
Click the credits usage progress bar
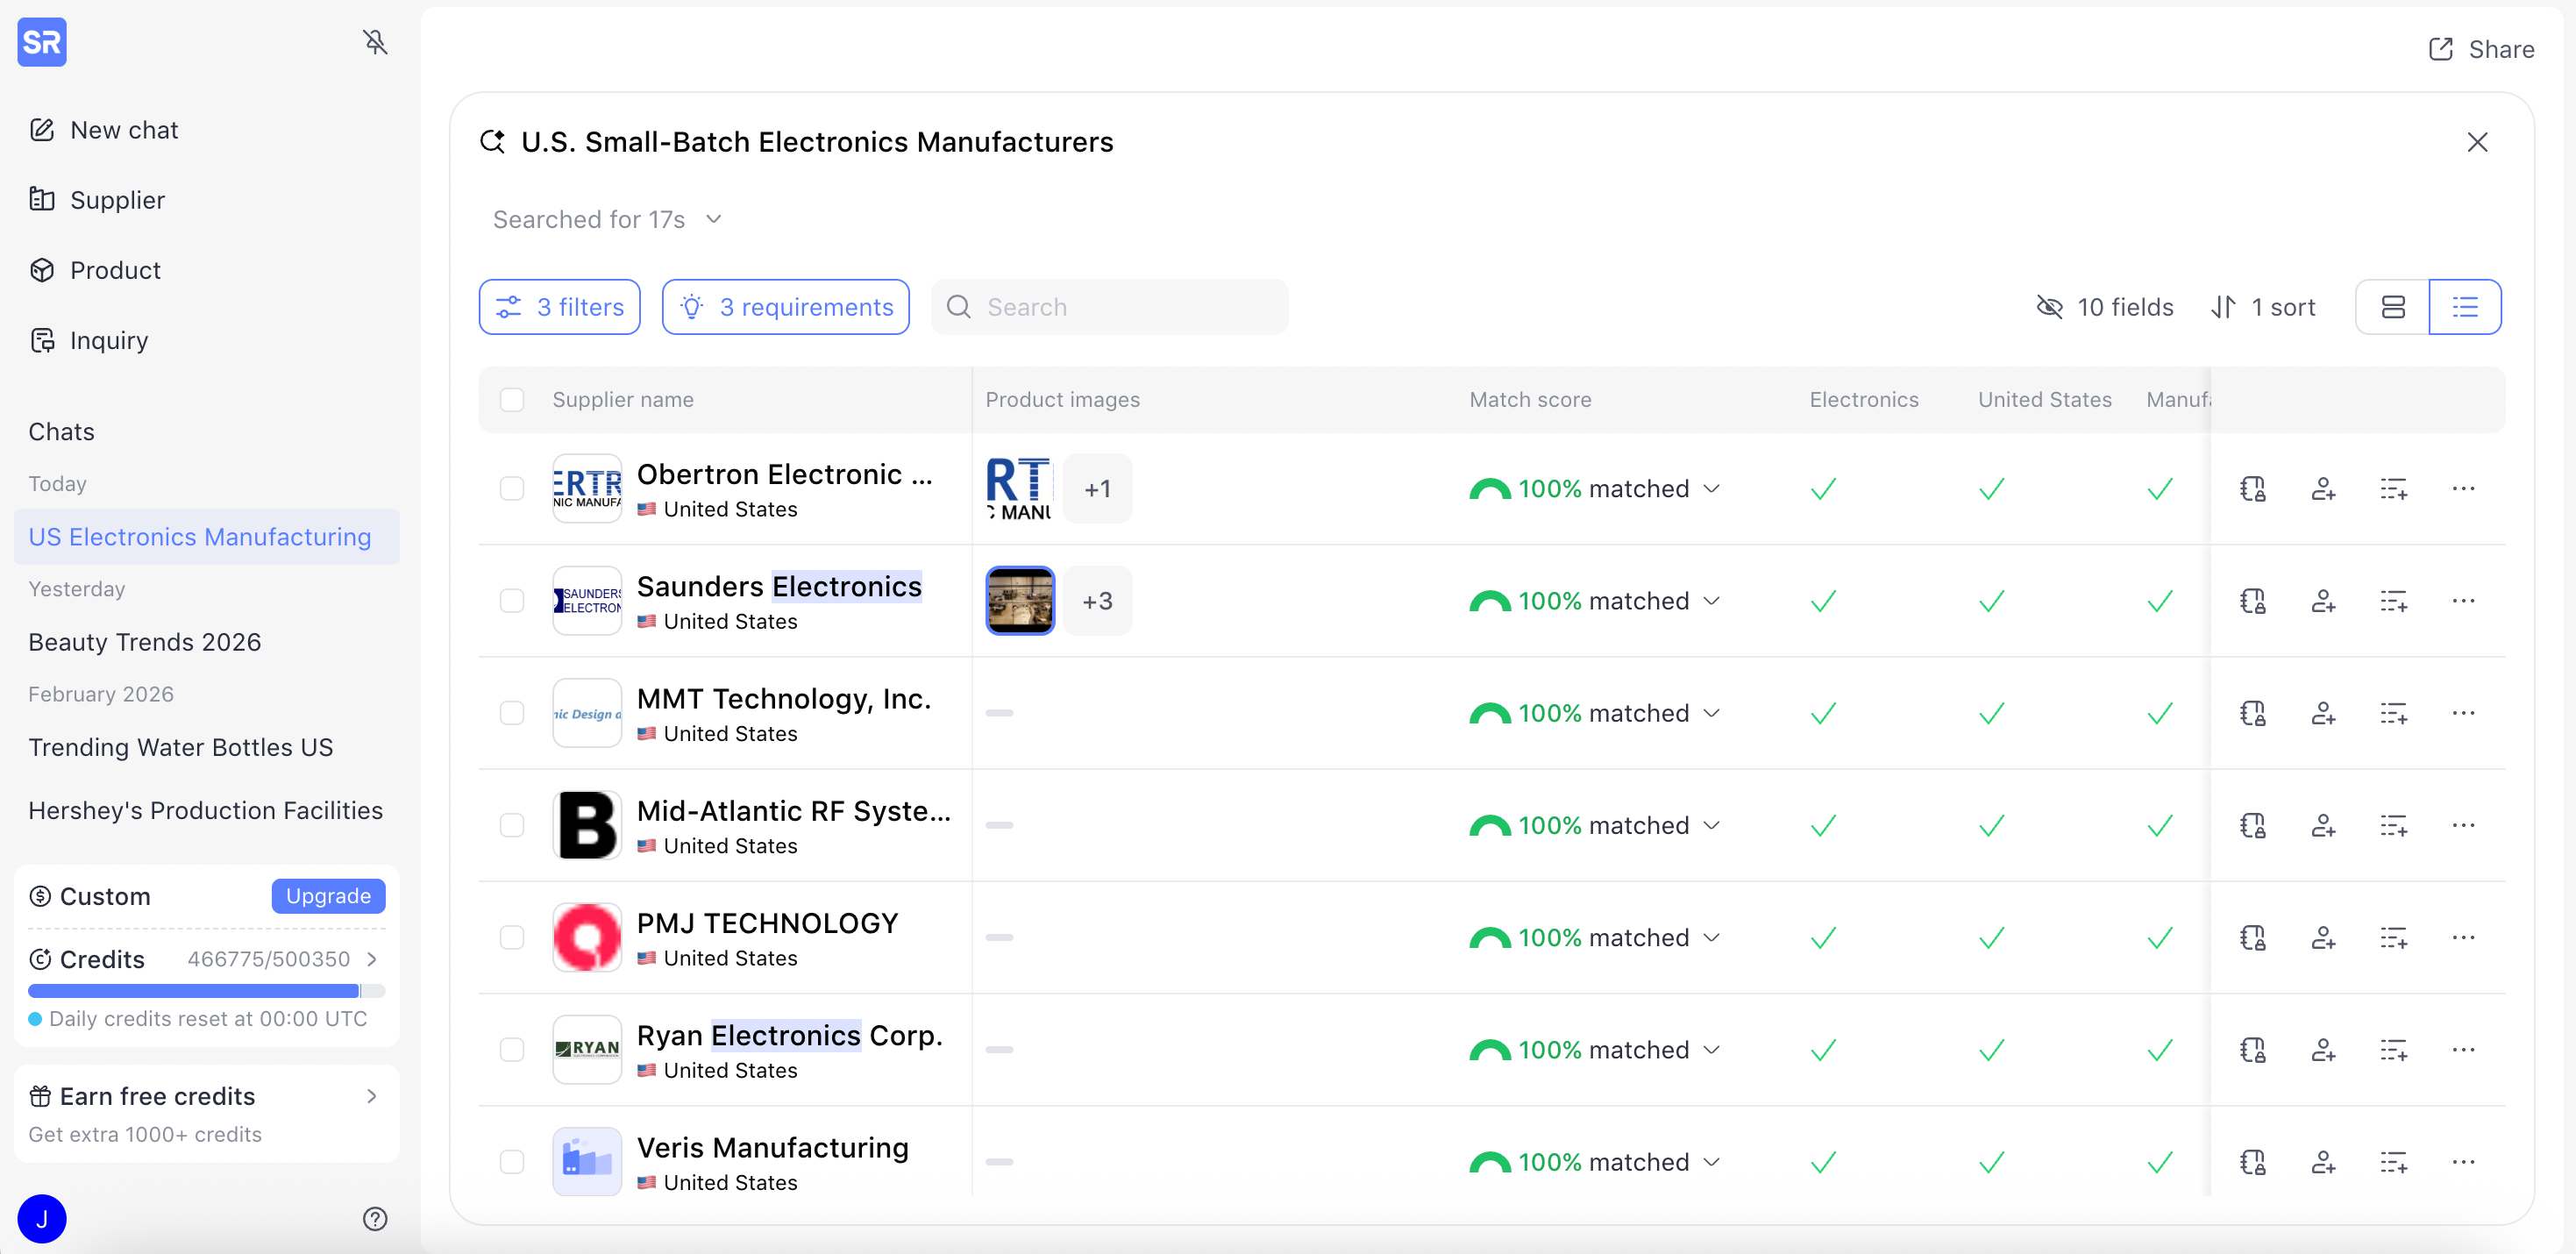click(206, 991)
